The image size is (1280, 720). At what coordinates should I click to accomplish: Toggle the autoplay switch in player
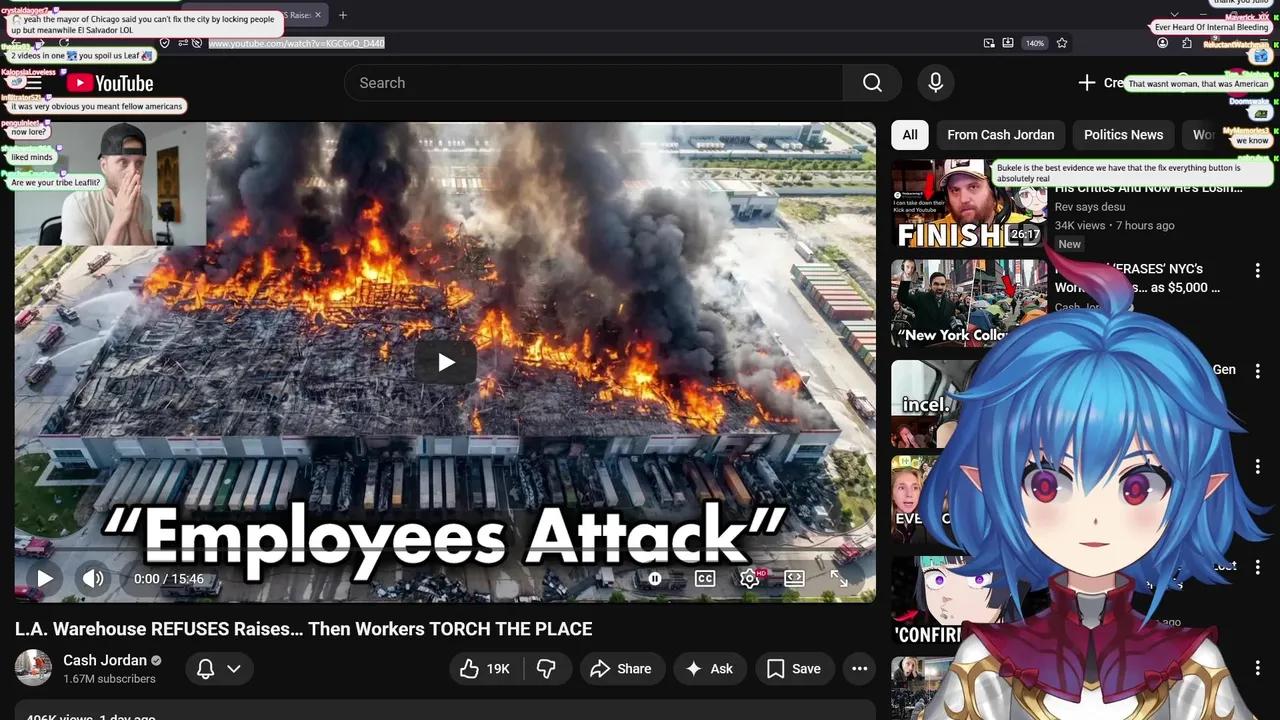655,578
